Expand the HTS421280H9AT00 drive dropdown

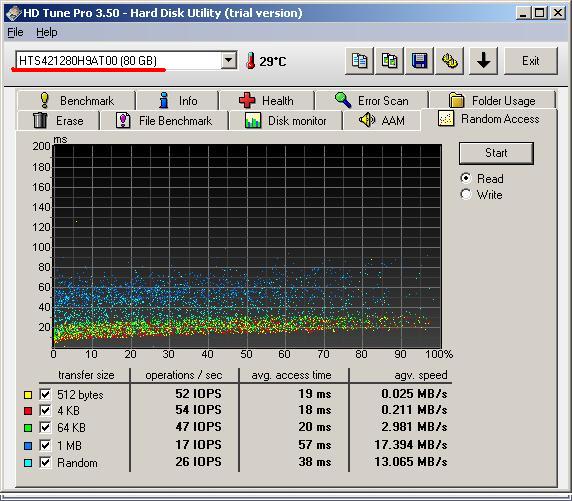point(229,60)
